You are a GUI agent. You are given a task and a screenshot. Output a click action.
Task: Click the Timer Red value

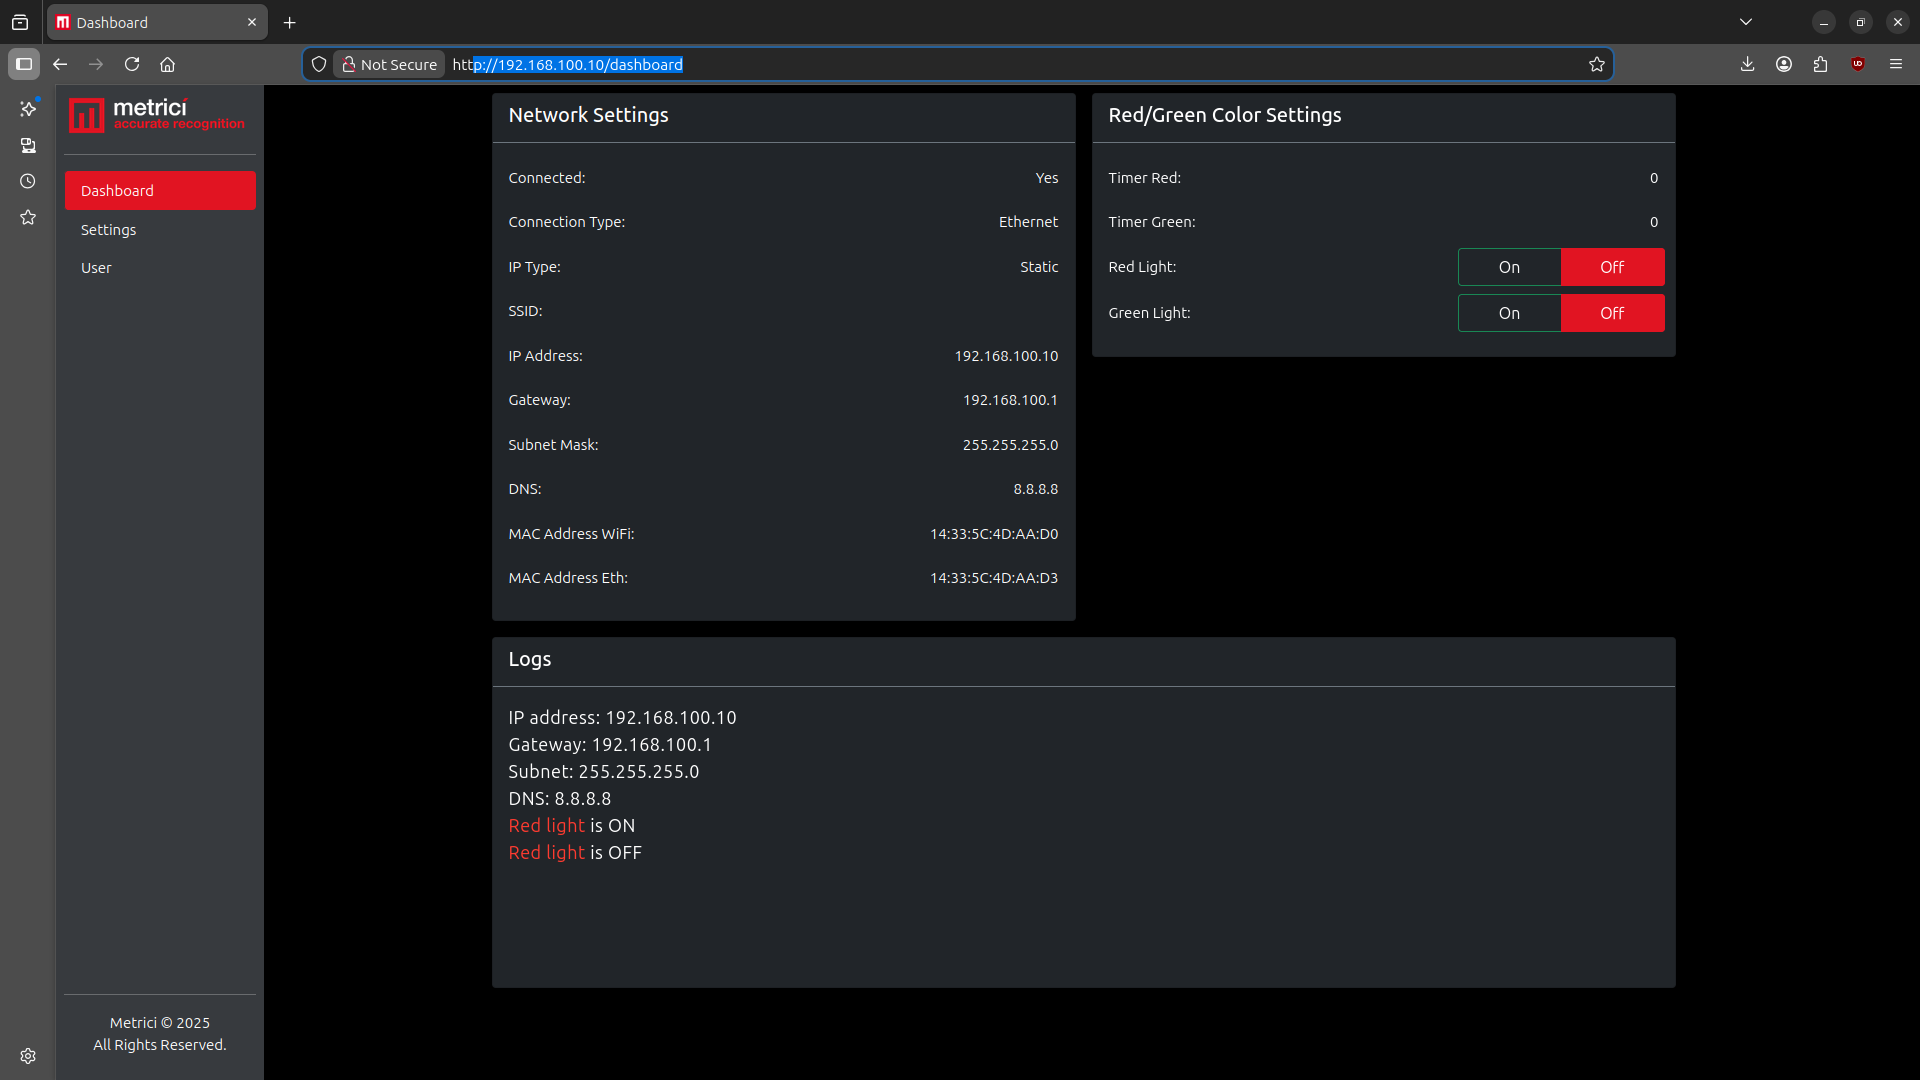[x=1654, y=178]
